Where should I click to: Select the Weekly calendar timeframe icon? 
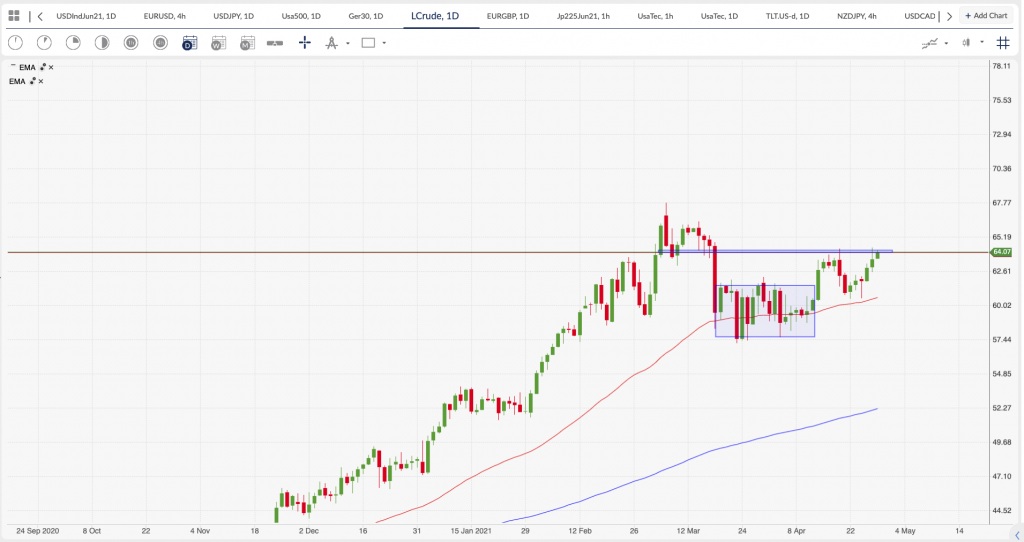point(218,43)
